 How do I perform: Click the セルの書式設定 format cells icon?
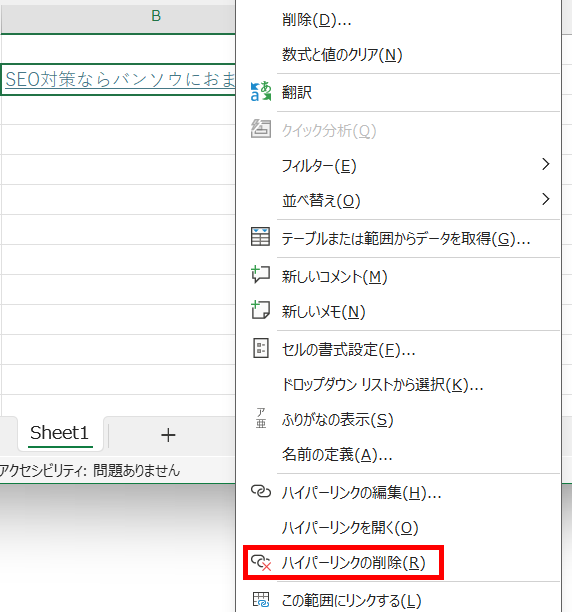pos(261,348)
